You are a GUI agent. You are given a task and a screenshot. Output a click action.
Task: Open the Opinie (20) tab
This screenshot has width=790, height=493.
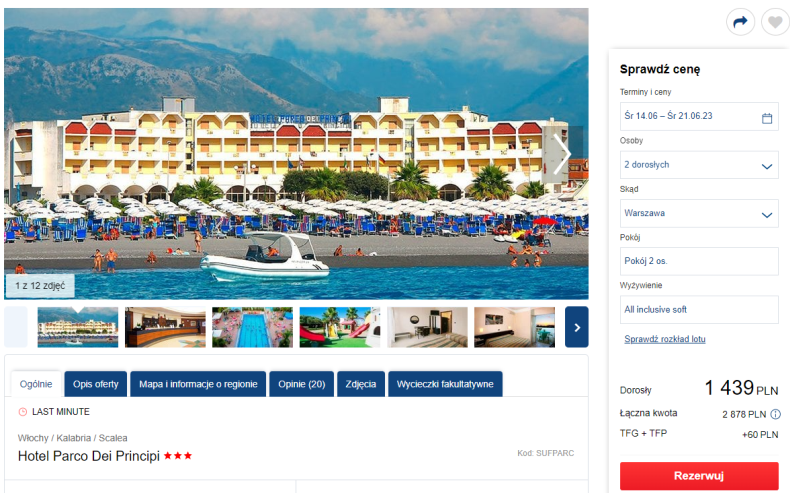pos(302,384)
